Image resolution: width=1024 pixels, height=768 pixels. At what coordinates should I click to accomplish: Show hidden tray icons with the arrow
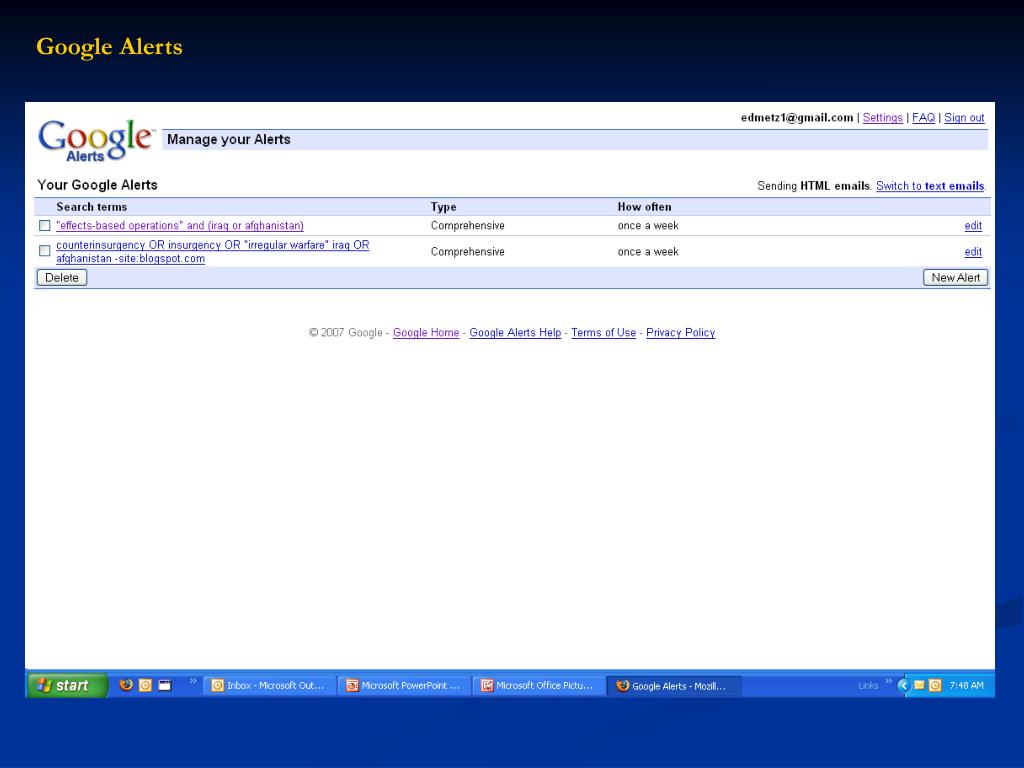[x=903, y=685]
